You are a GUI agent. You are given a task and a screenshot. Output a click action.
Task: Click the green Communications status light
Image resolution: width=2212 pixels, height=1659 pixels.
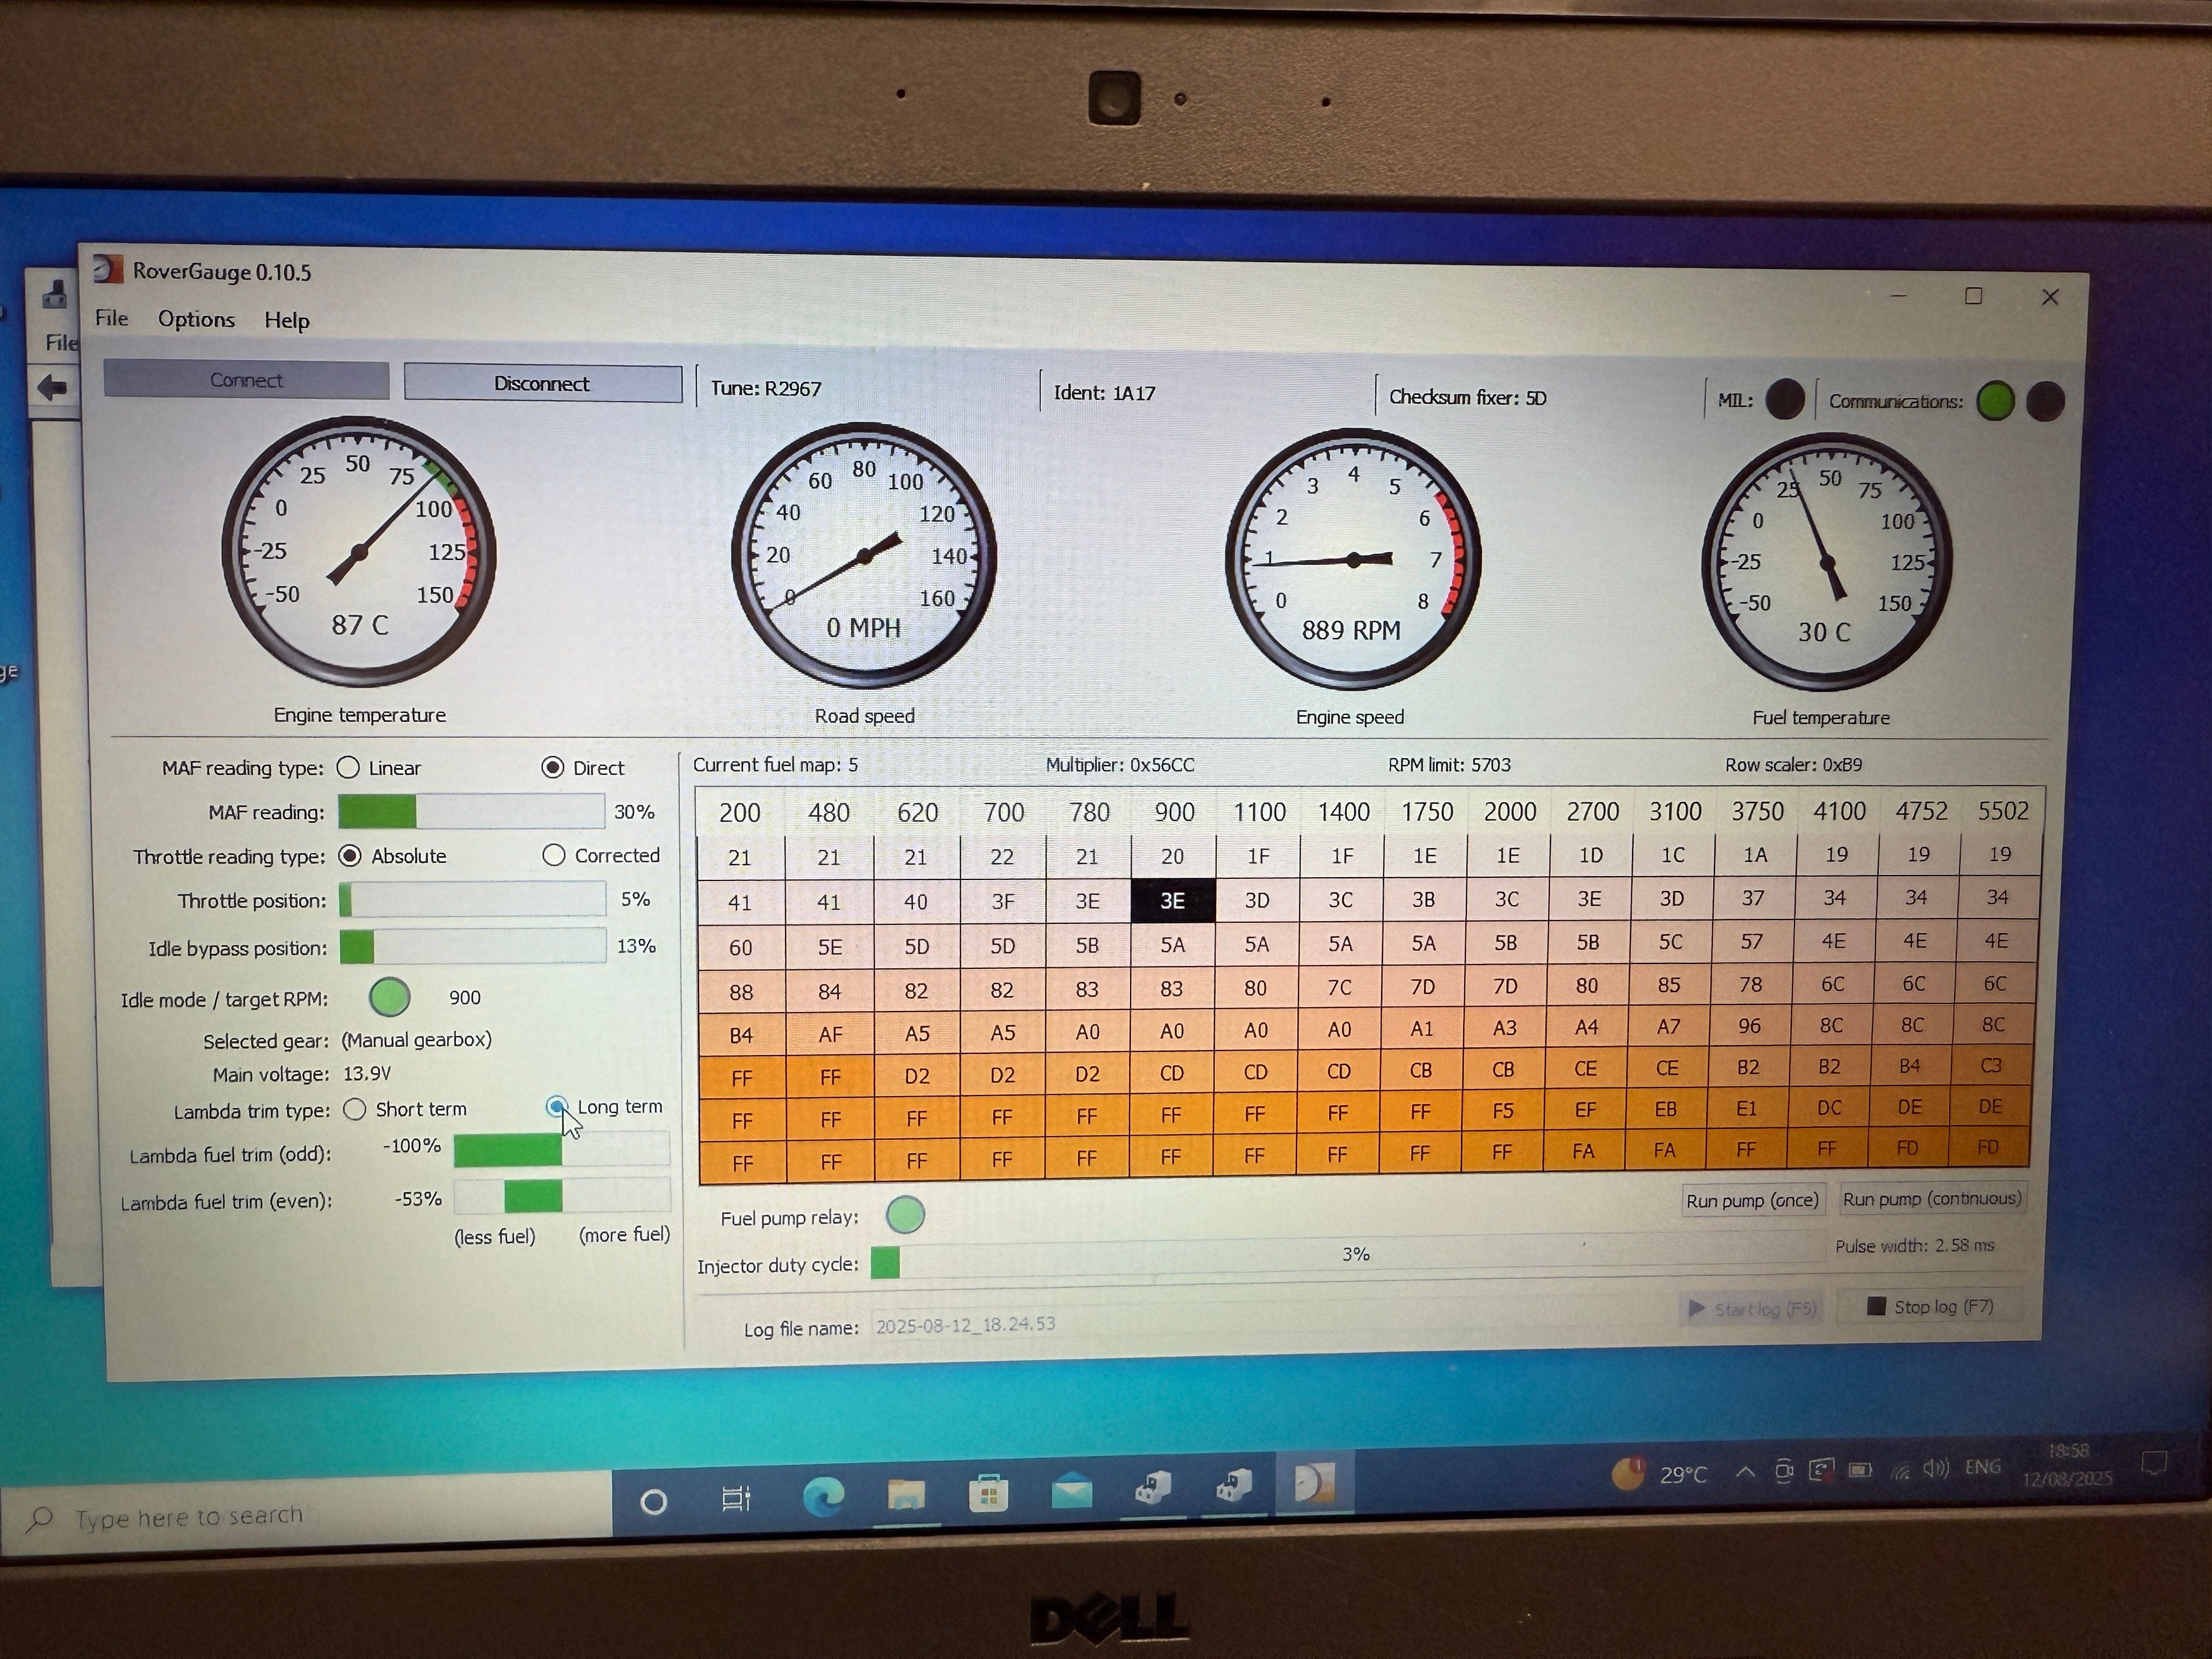1995,401
